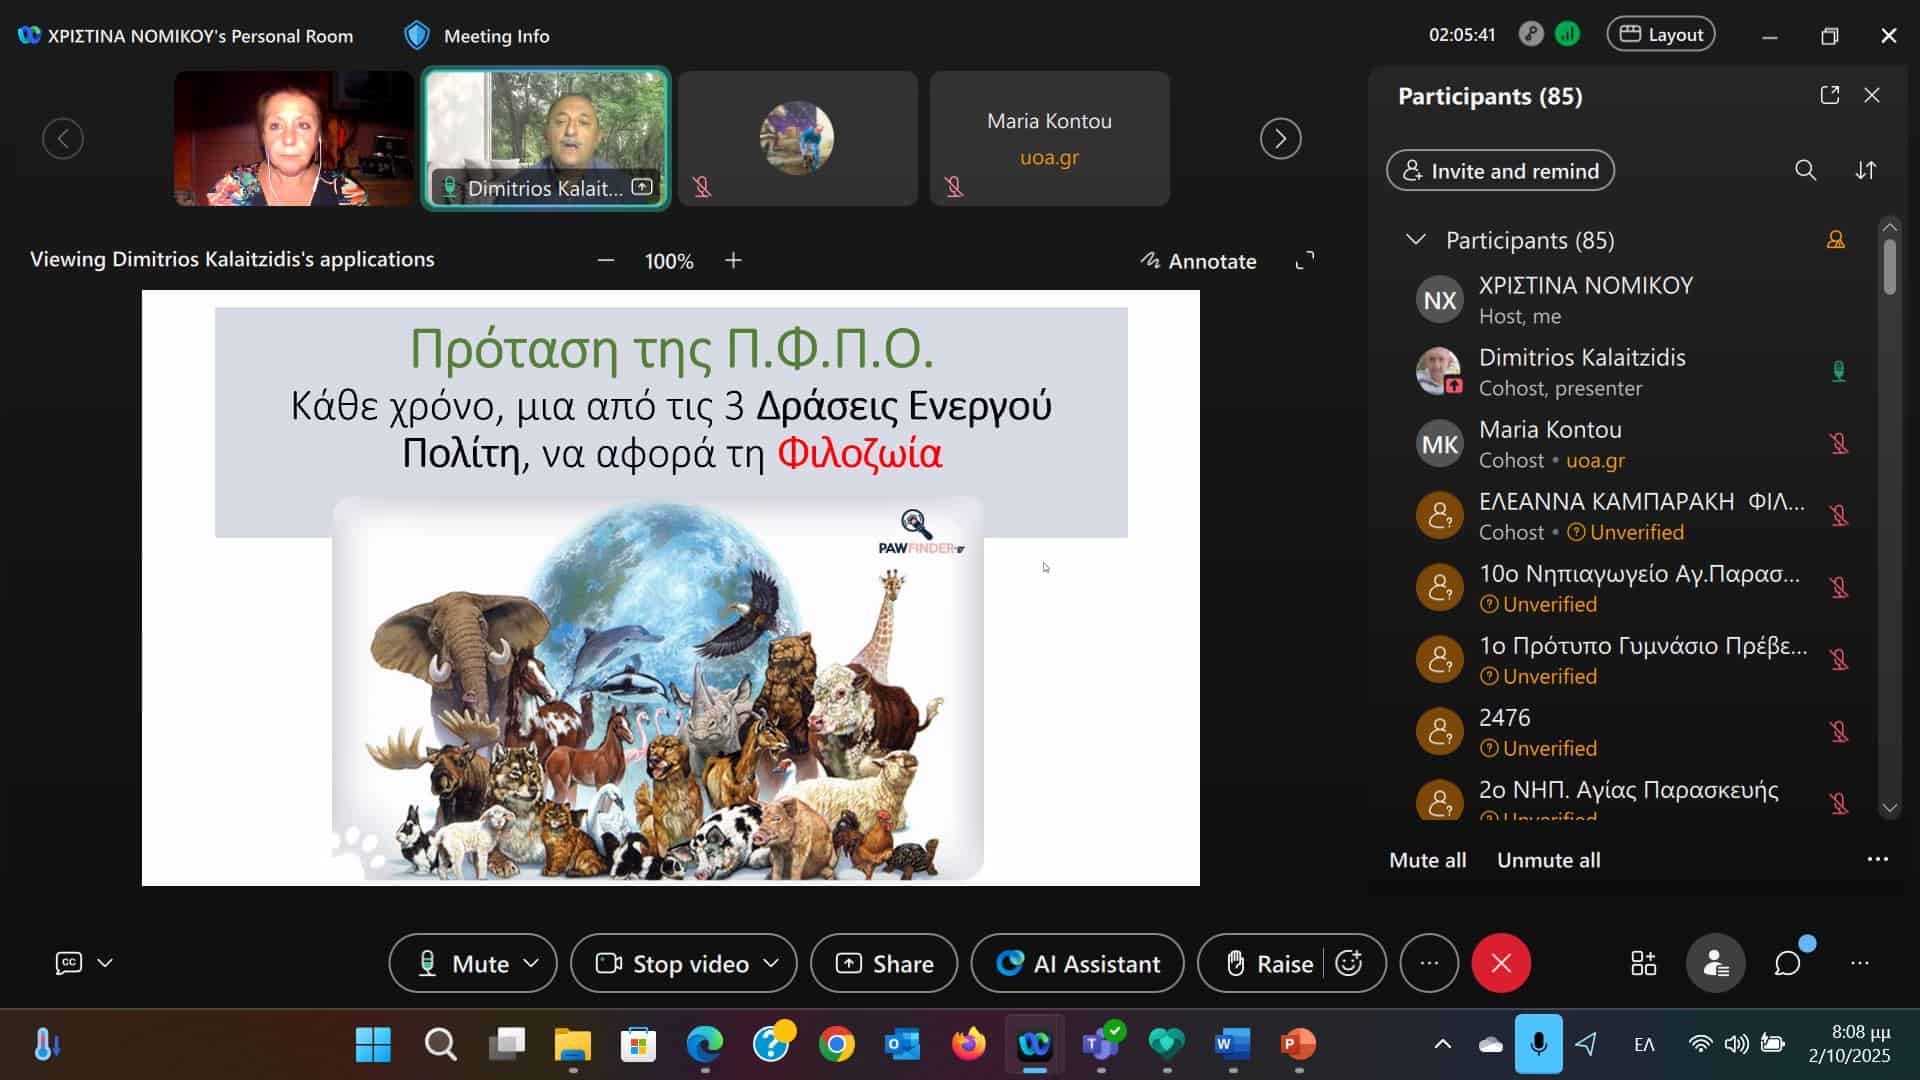Image resolution: width=1920 pixels, height=1080 pixels.
Task: Open Windows Start menu
Action: 373,1045
